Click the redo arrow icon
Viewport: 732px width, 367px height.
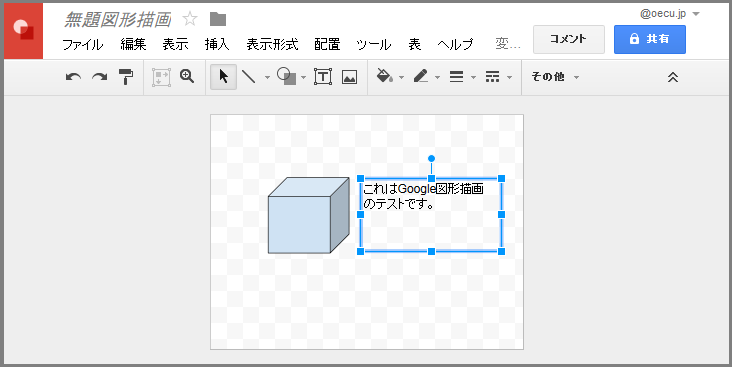[99, 77]
